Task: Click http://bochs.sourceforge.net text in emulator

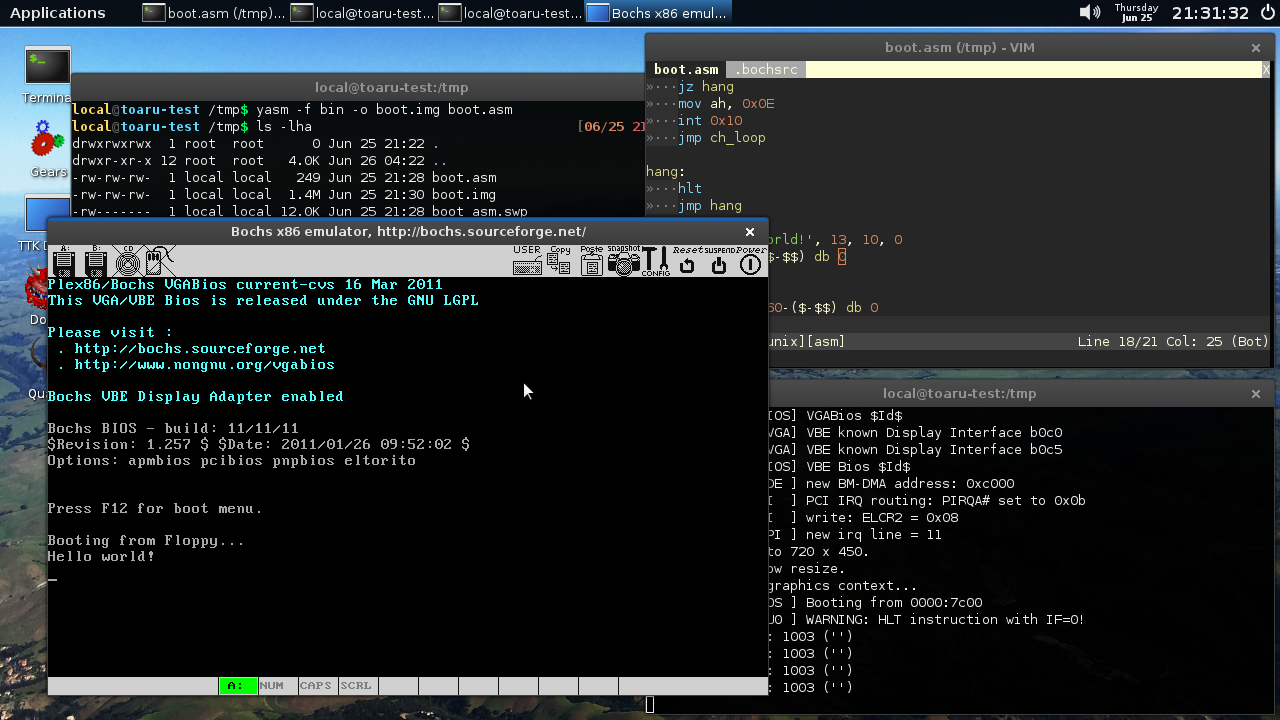Action: (x=200, y=348)
